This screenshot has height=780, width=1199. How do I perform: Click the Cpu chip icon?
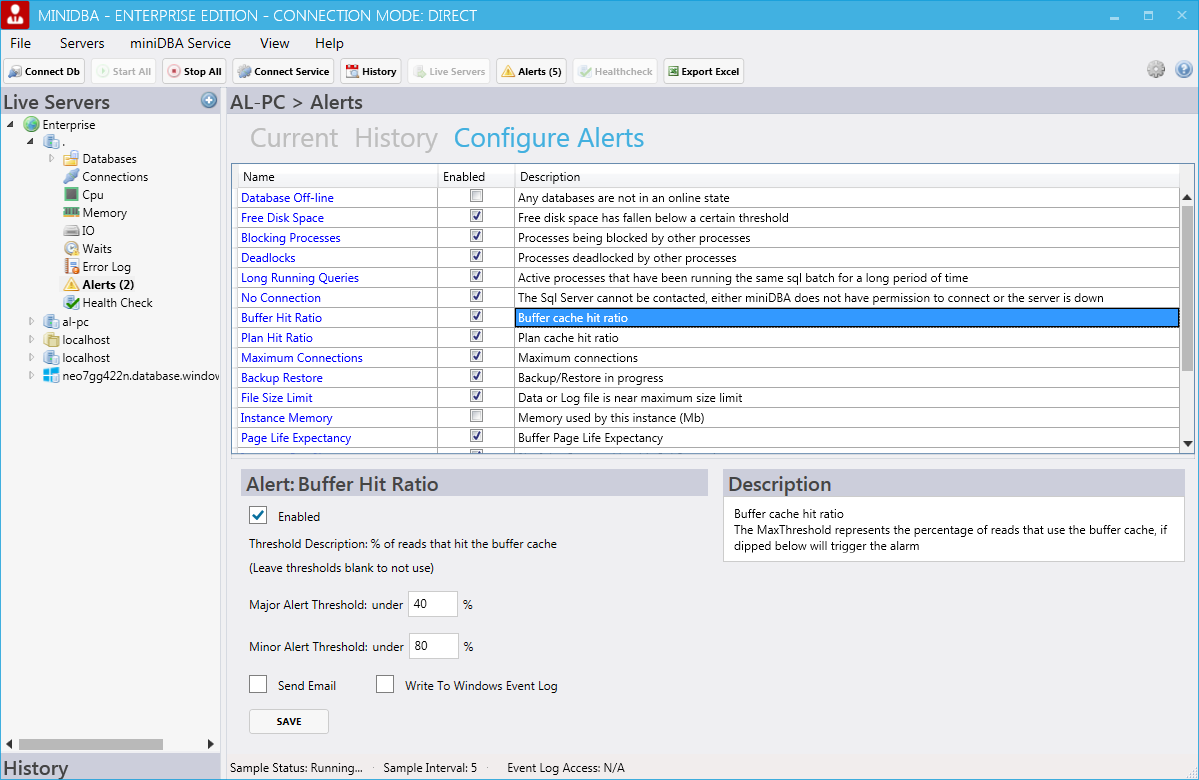[71, 194]
